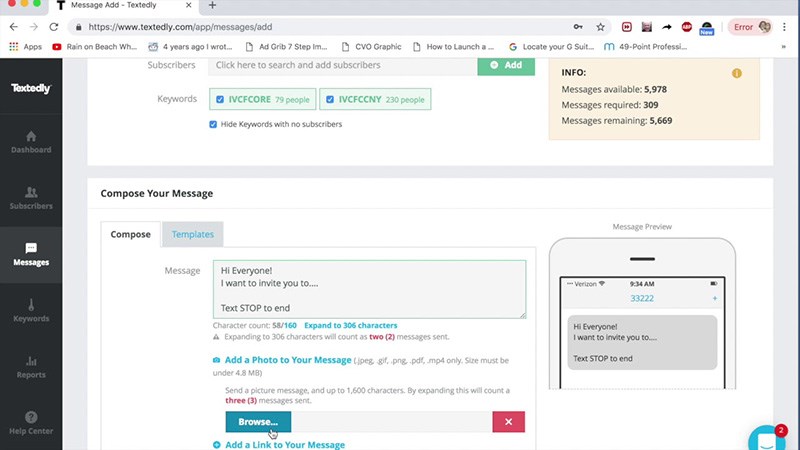This screenshot has height=450, width=800.
Task: Open the Ad Grib 7 Step bookmark
Action: (x=286, y=46)
